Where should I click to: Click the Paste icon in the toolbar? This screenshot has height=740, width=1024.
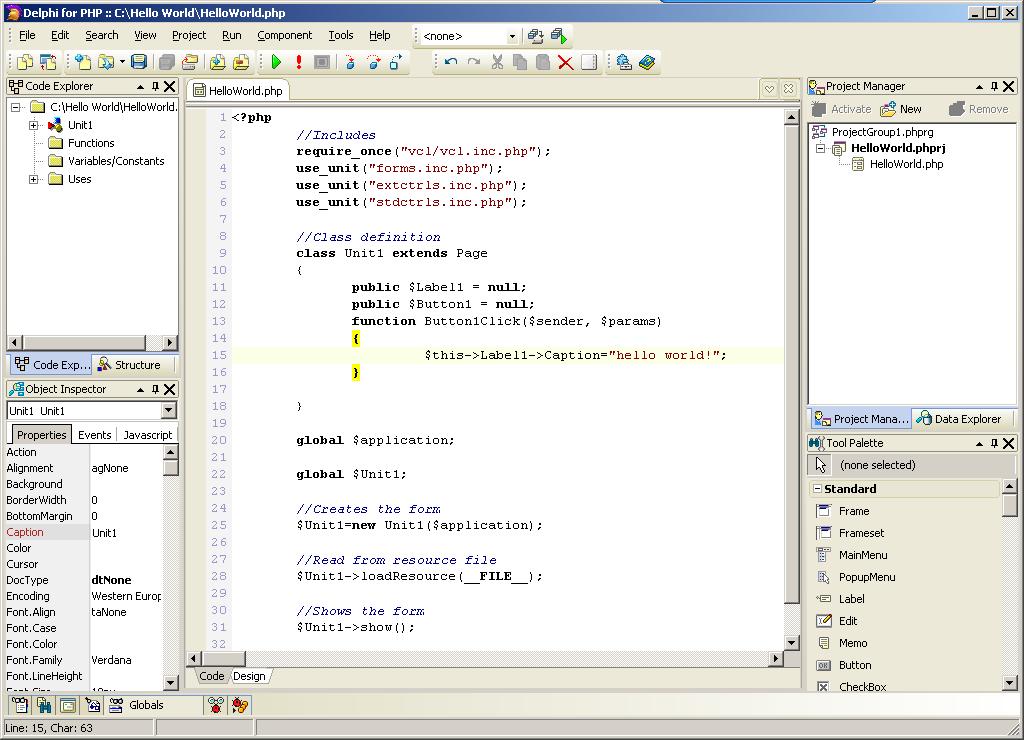click(543, 62)
